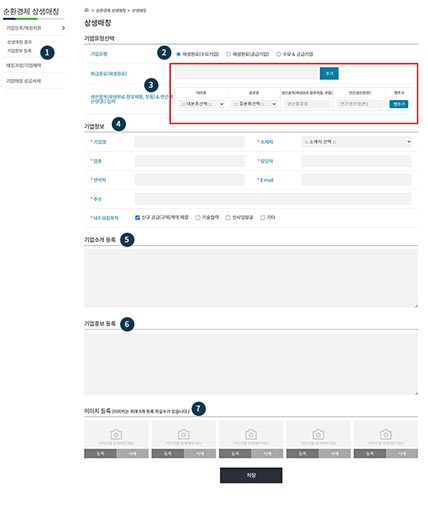Click the camera icon in the fourth image slot
This screenshot has height=520, width=428.
pos(318,434)
